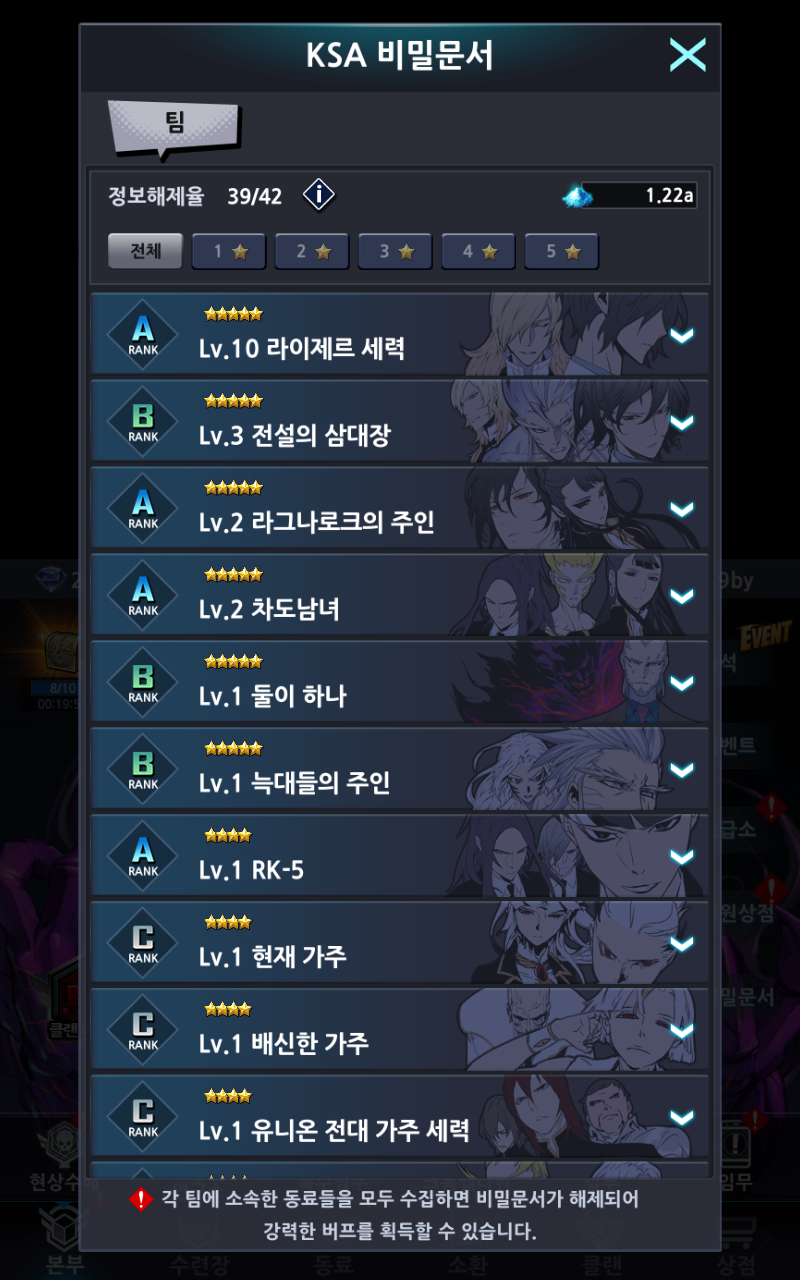The image size is (800, 1280).
Task: Filter teams by 5 star
Action: coord(561,251)
